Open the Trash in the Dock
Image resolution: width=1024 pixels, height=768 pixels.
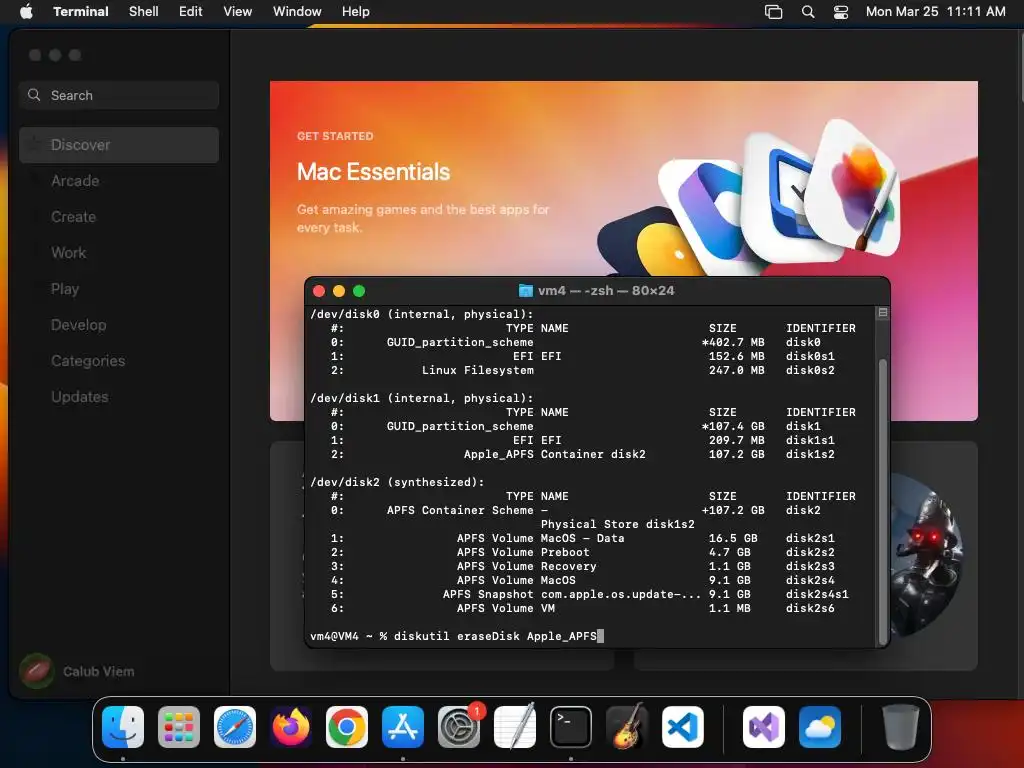tap(901, 726)
